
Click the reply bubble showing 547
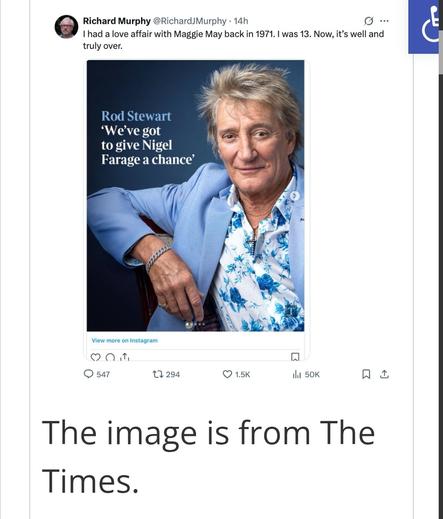tap(96, 374)
